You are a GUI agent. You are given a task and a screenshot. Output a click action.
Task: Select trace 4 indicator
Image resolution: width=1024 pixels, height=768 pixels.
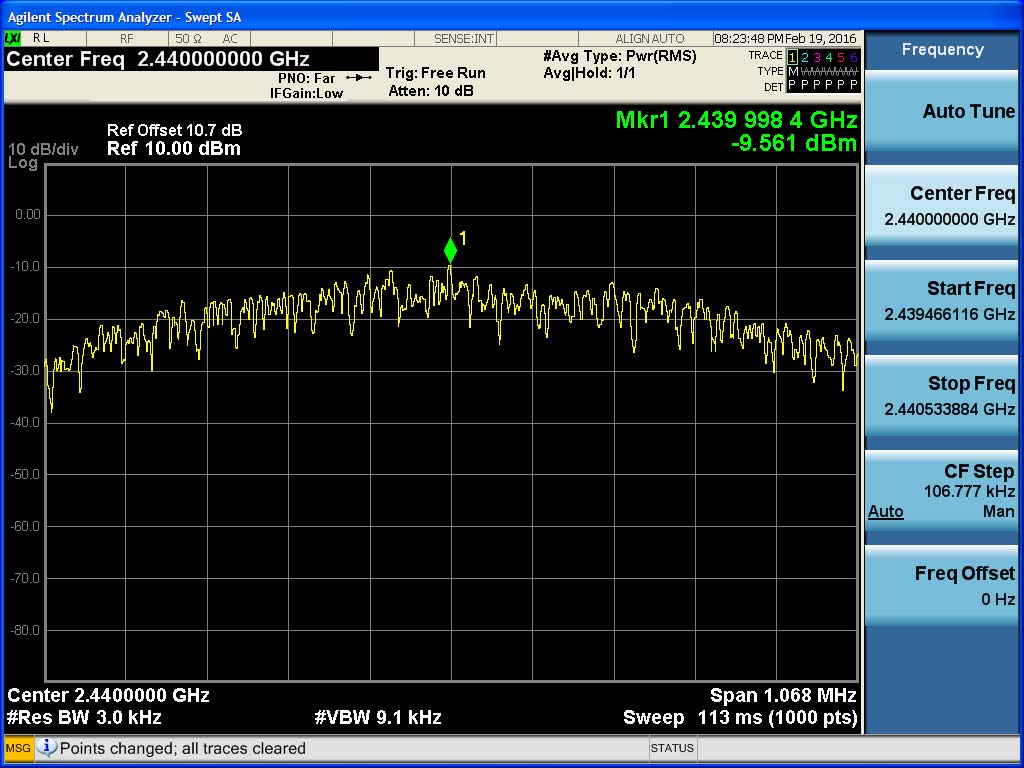[829, 57]
